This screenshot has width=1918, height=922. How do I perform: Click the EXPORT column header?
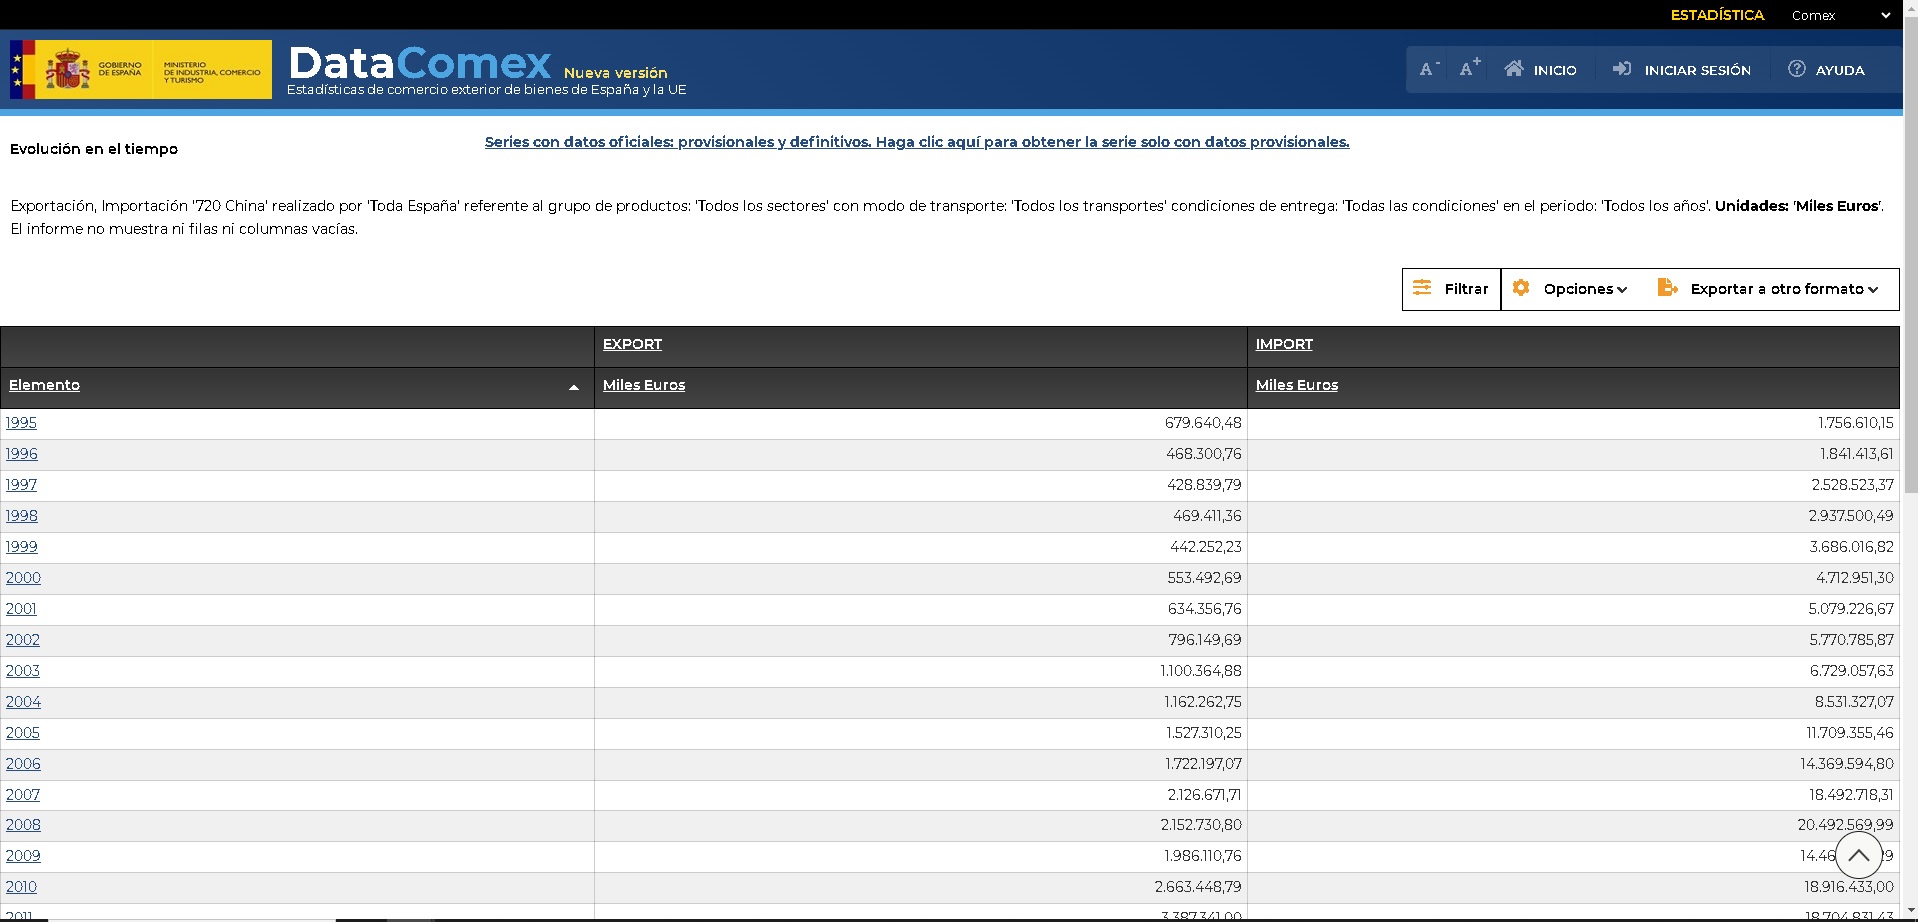click(x=632, y=344)
